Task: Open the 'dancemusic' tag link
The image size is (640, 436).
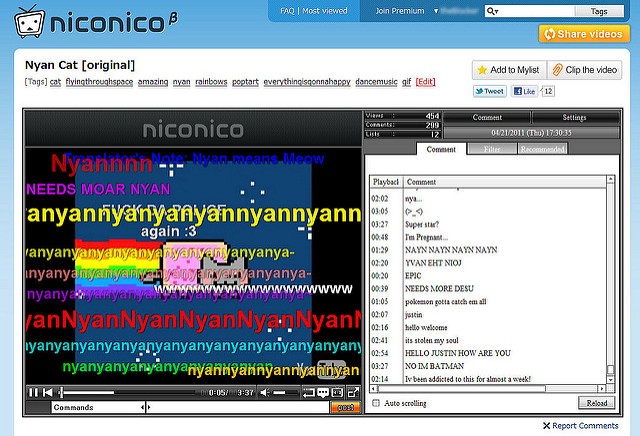Action: point(376,82)
